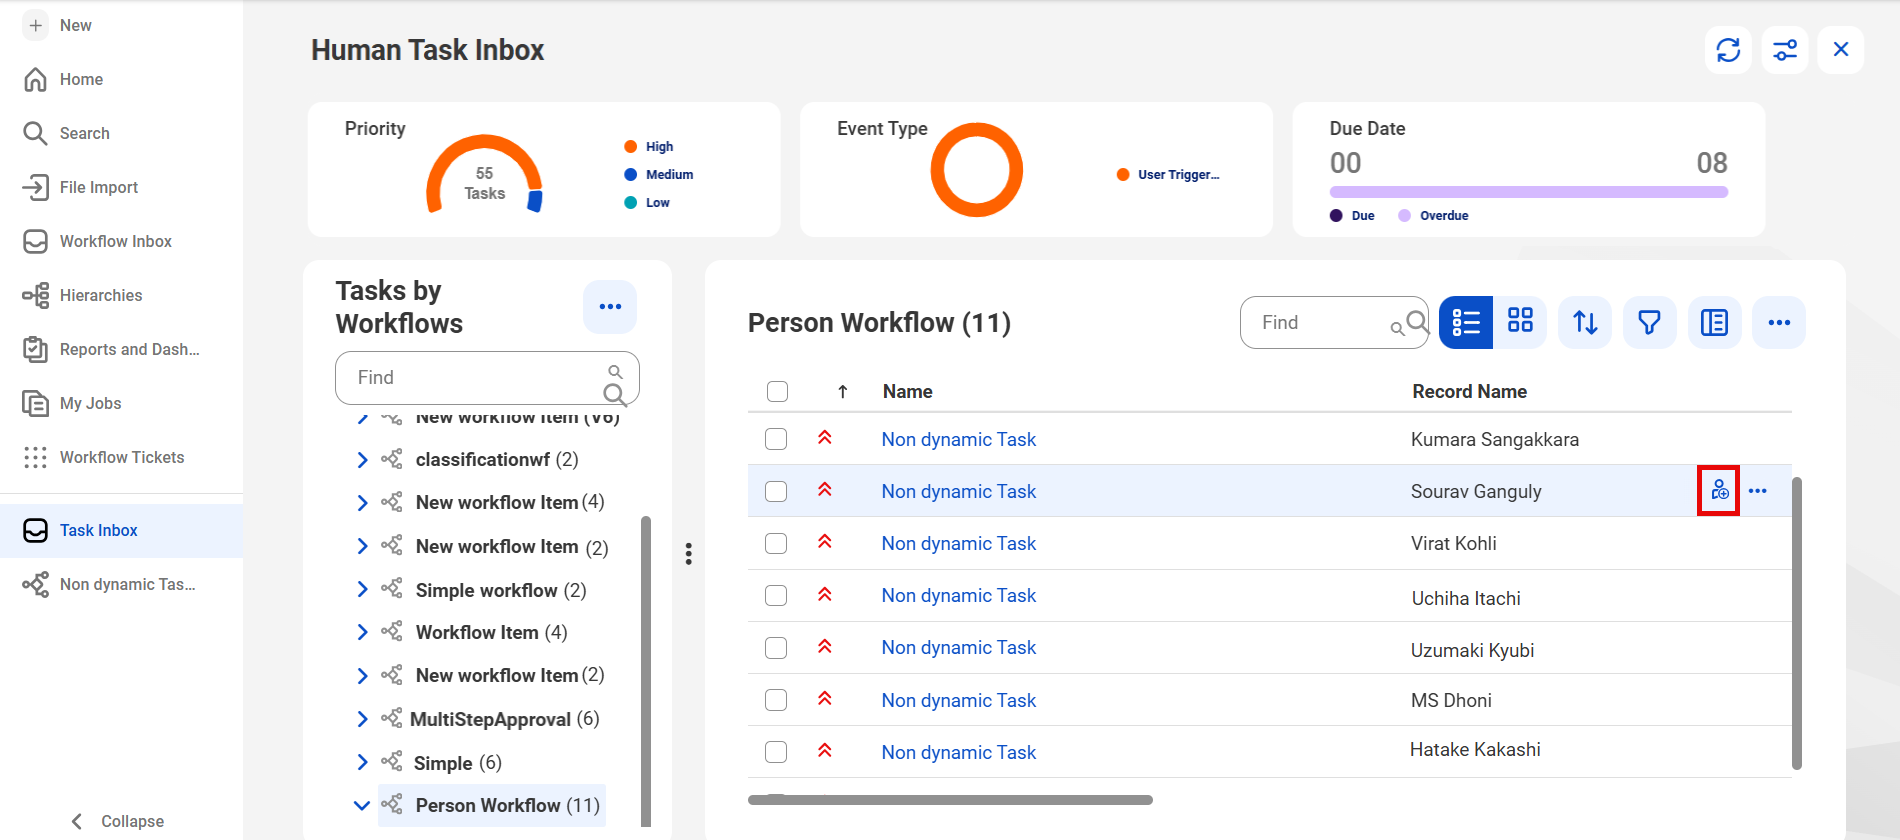Screen dimensions: 1900x840
Task: Collapse the Person Workflow (11) node
Action: (x=362, y=806)
